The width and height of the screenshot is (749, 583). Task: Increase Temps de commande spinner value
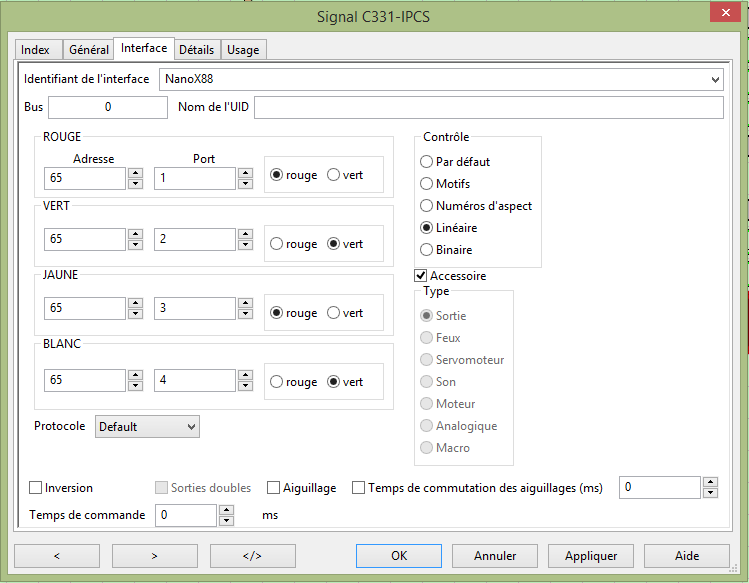(x=226, y=510)
